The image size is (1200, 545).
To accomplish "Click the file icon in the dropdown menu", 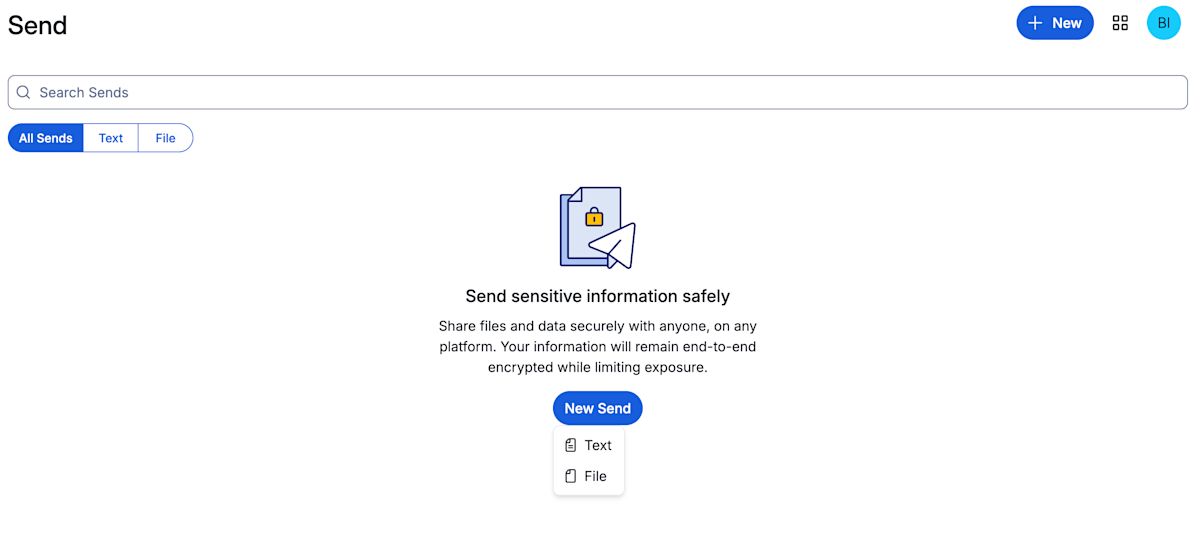I will (x=570, y=476).
